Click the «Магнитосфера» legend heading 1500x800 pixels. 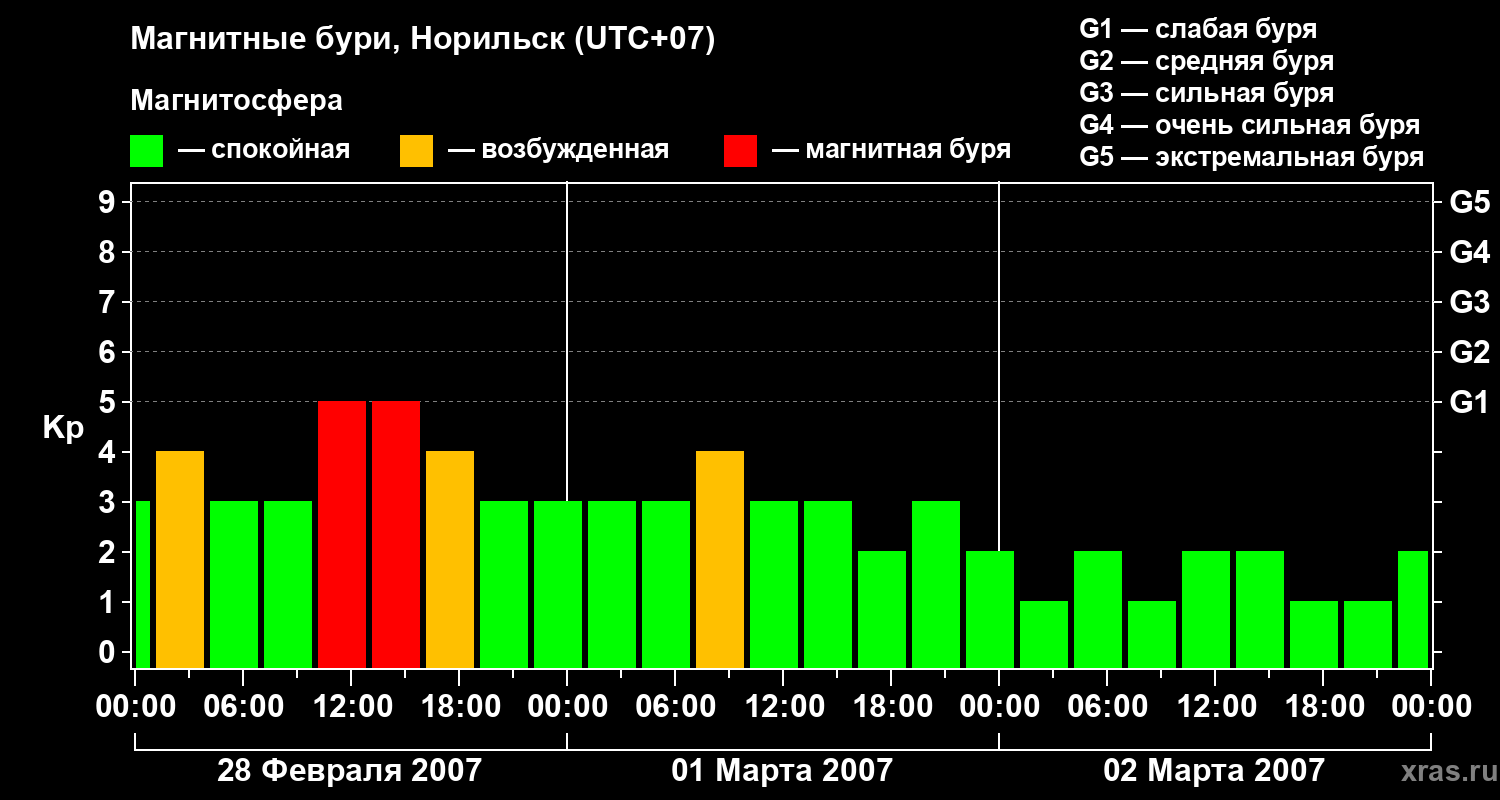236,101
